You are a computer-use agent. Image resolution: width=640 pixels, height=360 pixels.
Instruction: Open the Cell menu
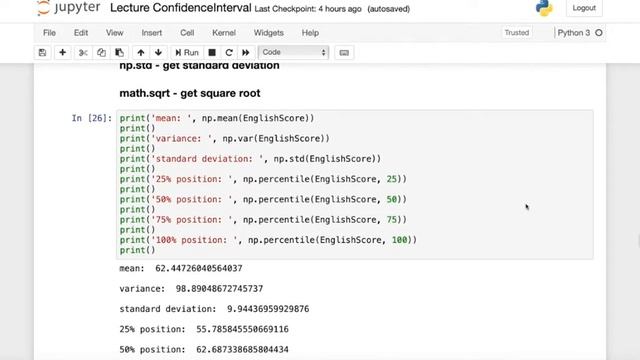(187, 33)
